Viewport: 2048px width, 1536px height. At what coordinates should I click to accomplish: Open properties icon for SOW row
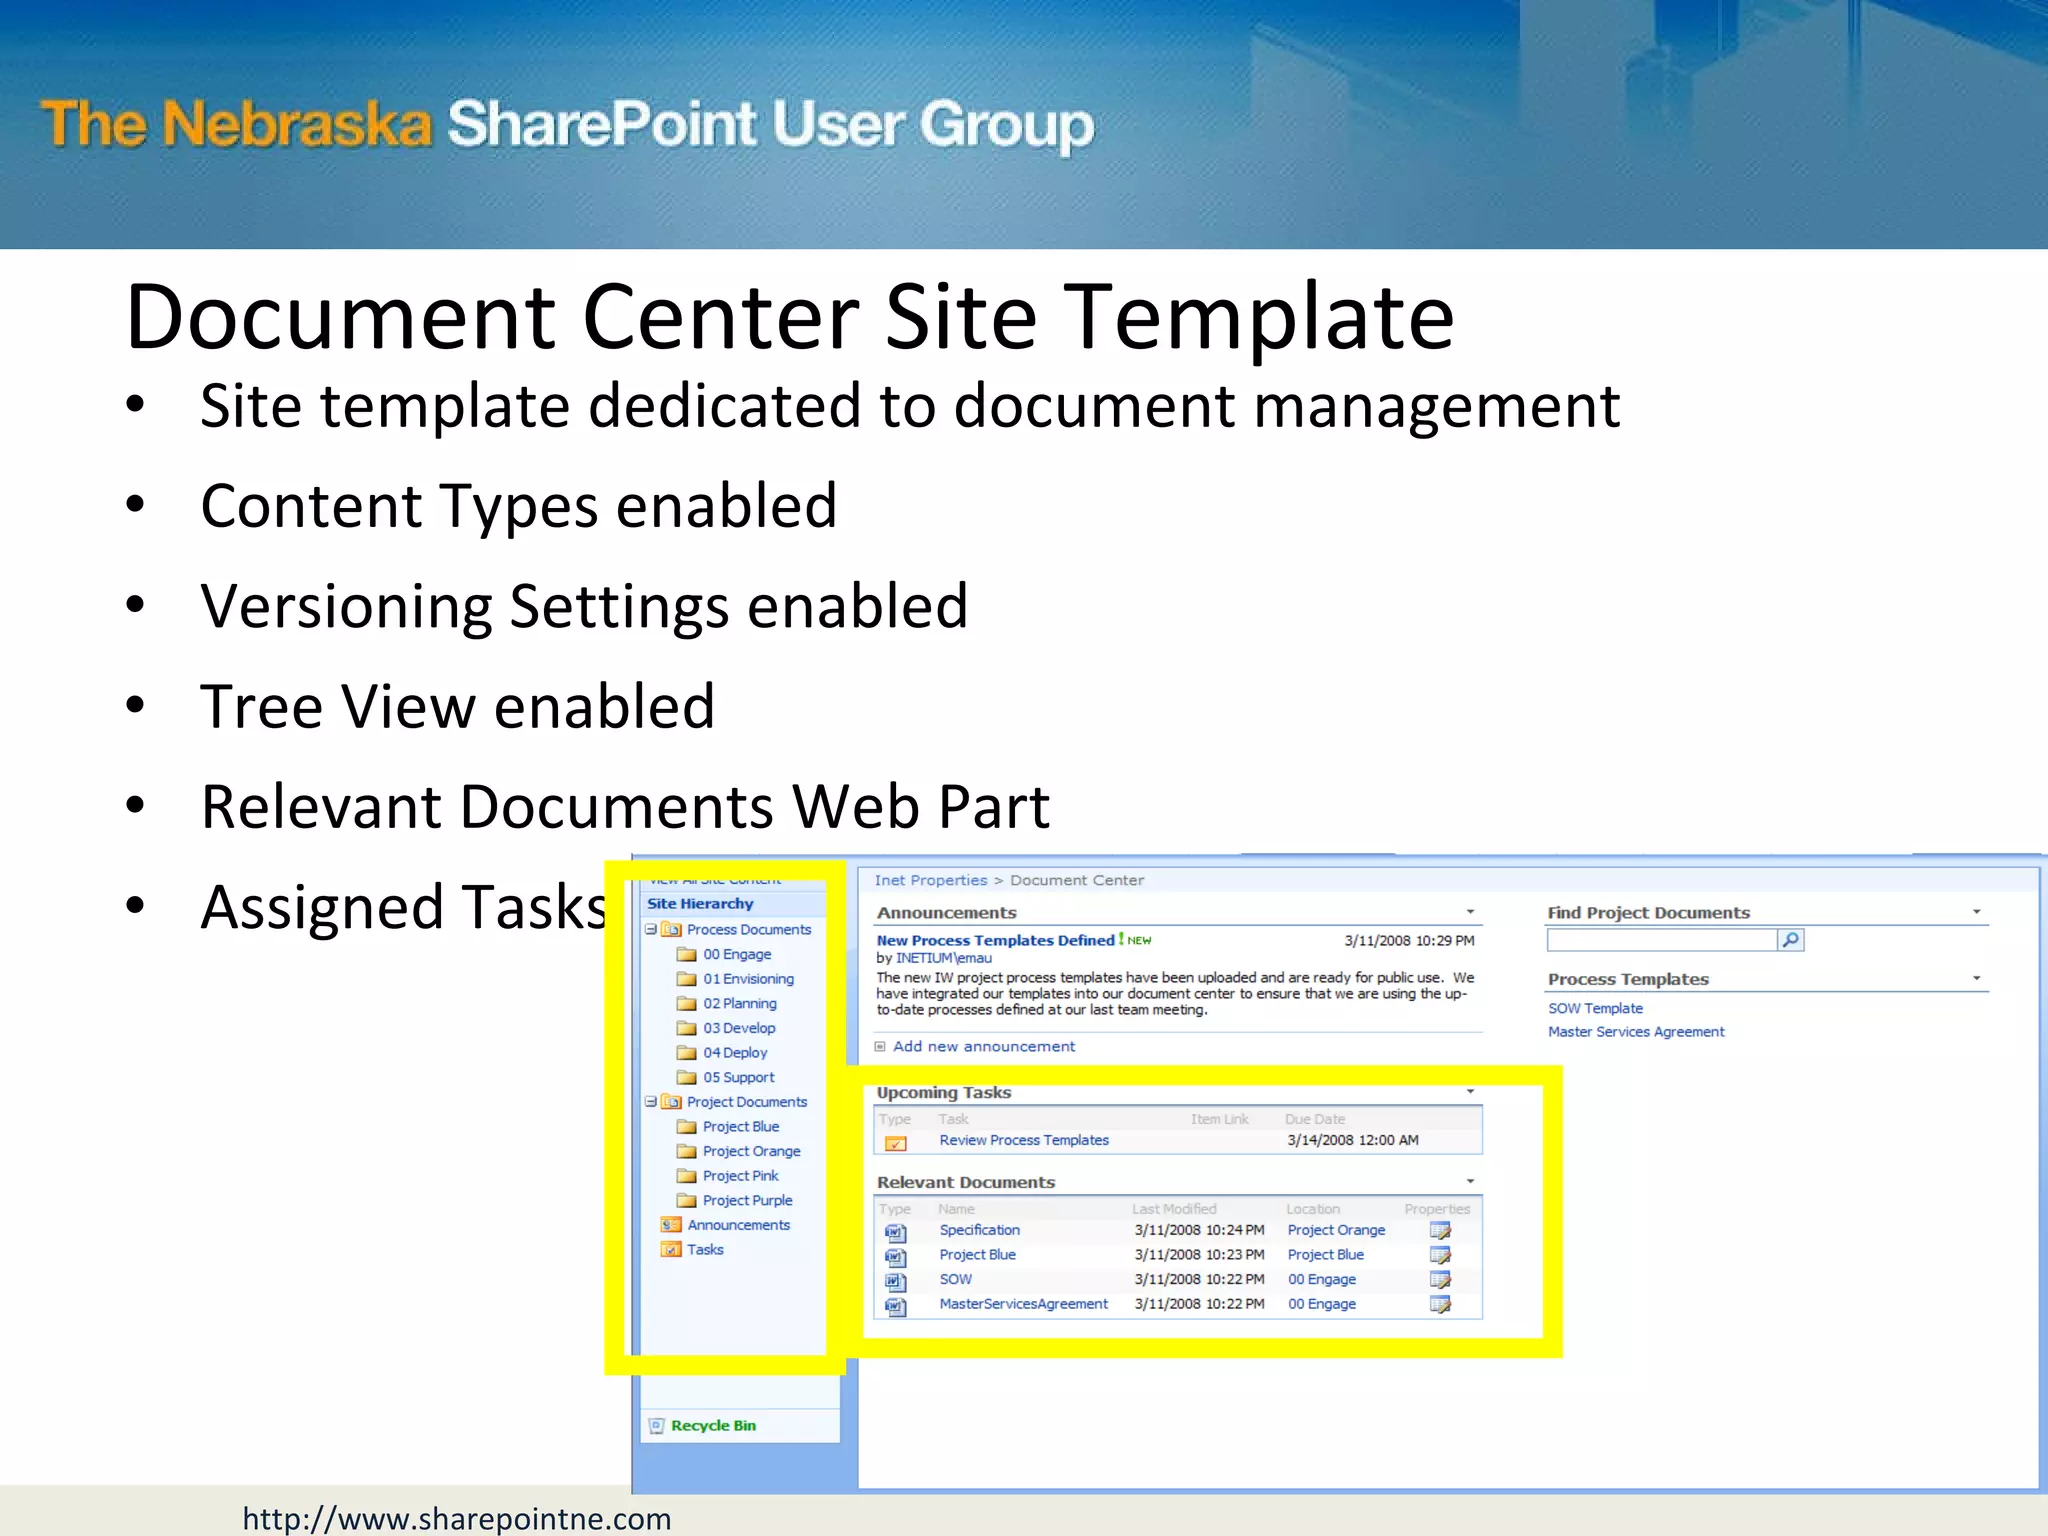point(1440,1280)
